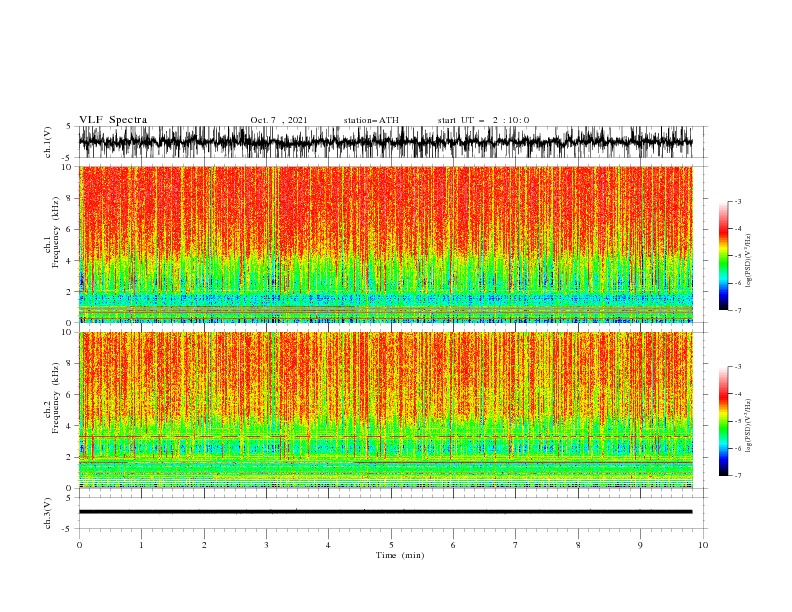Screen dimensions: 792x612
Task: Click time-axis tick label "9"
Action: tap(640, 545)
